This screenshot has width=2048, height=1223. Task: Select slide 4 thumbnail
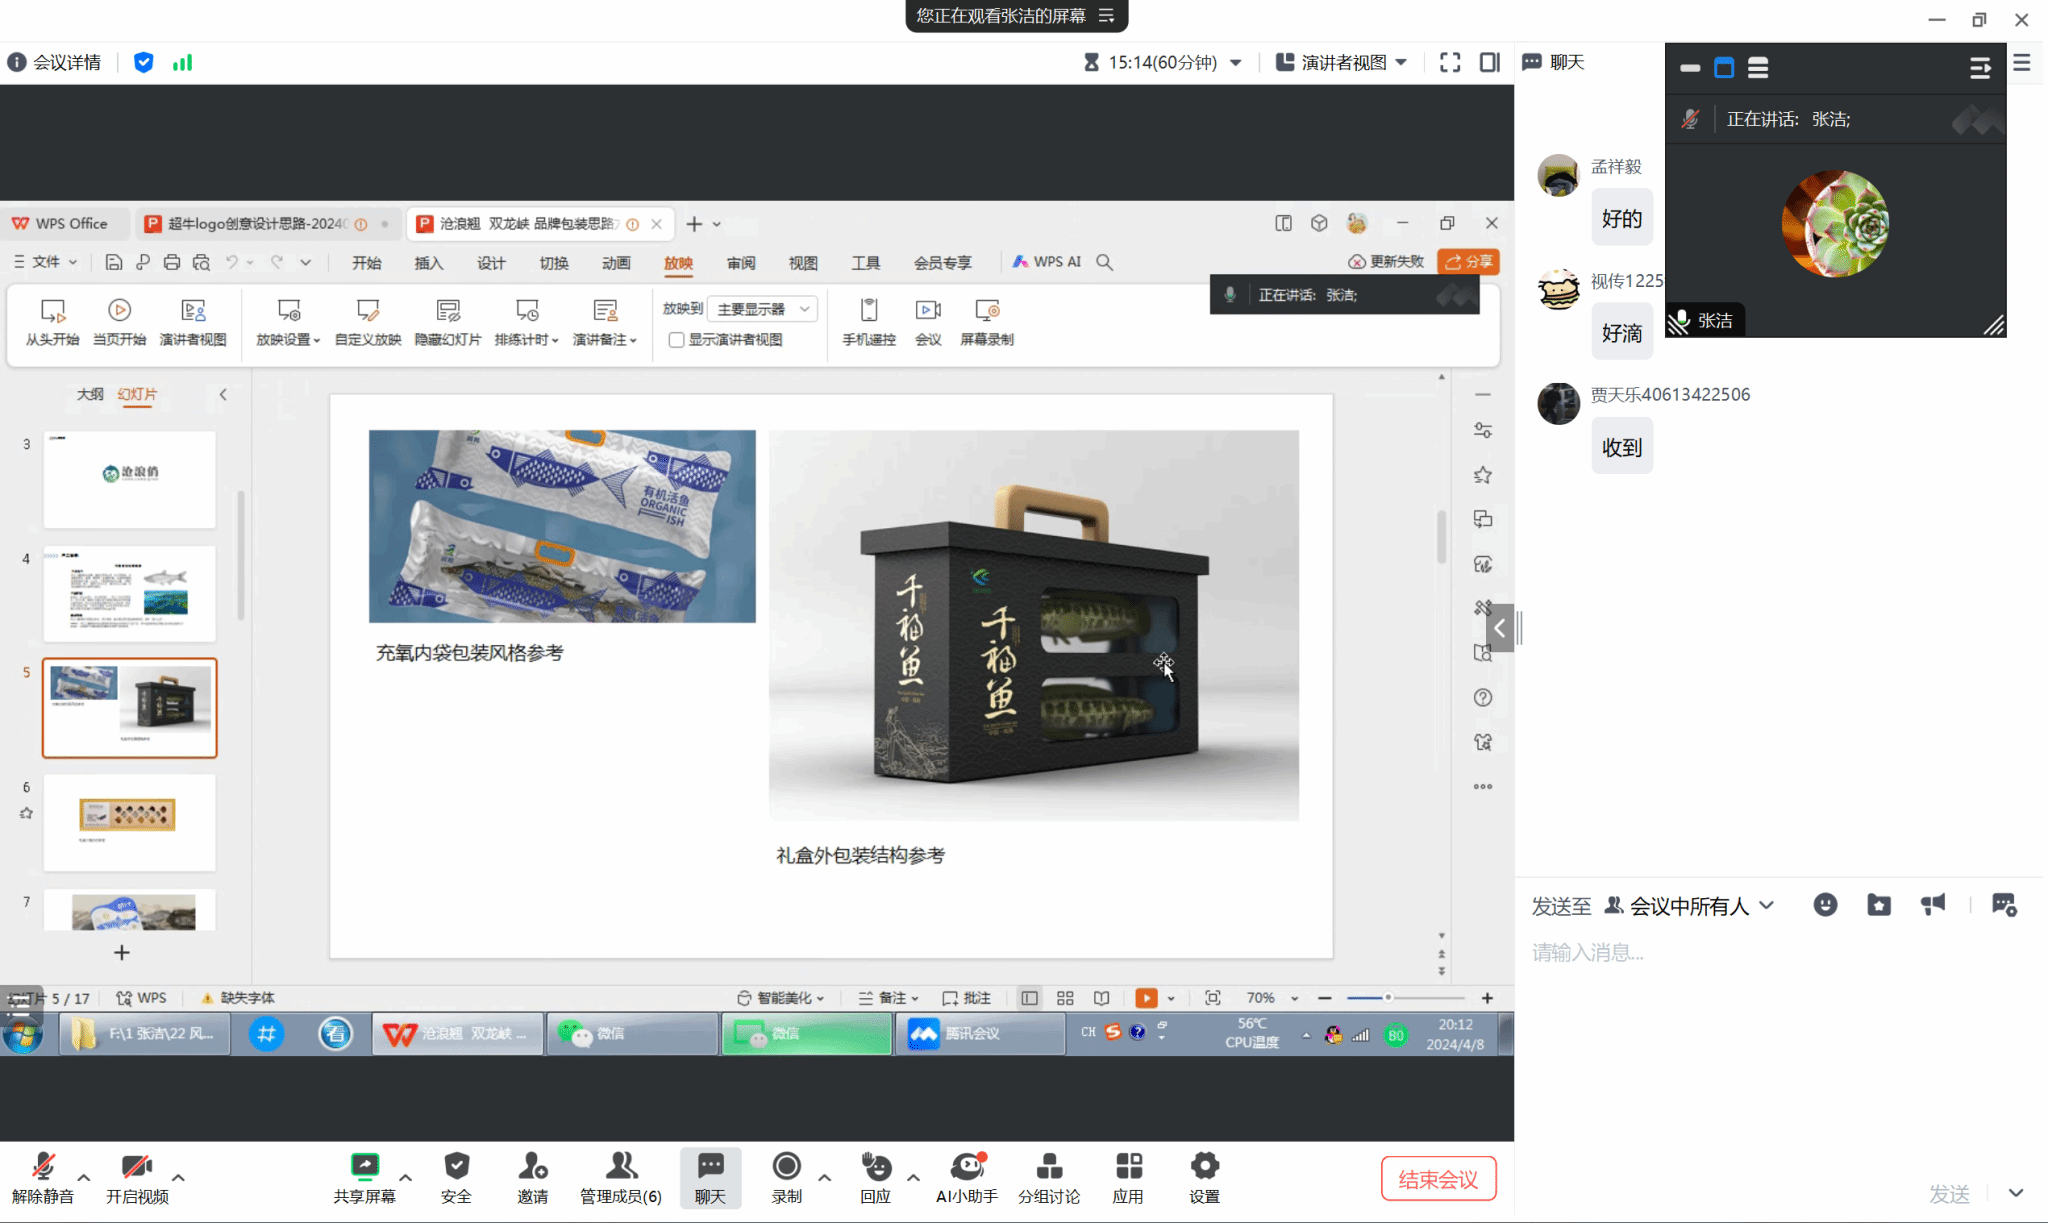coord(129,593)
